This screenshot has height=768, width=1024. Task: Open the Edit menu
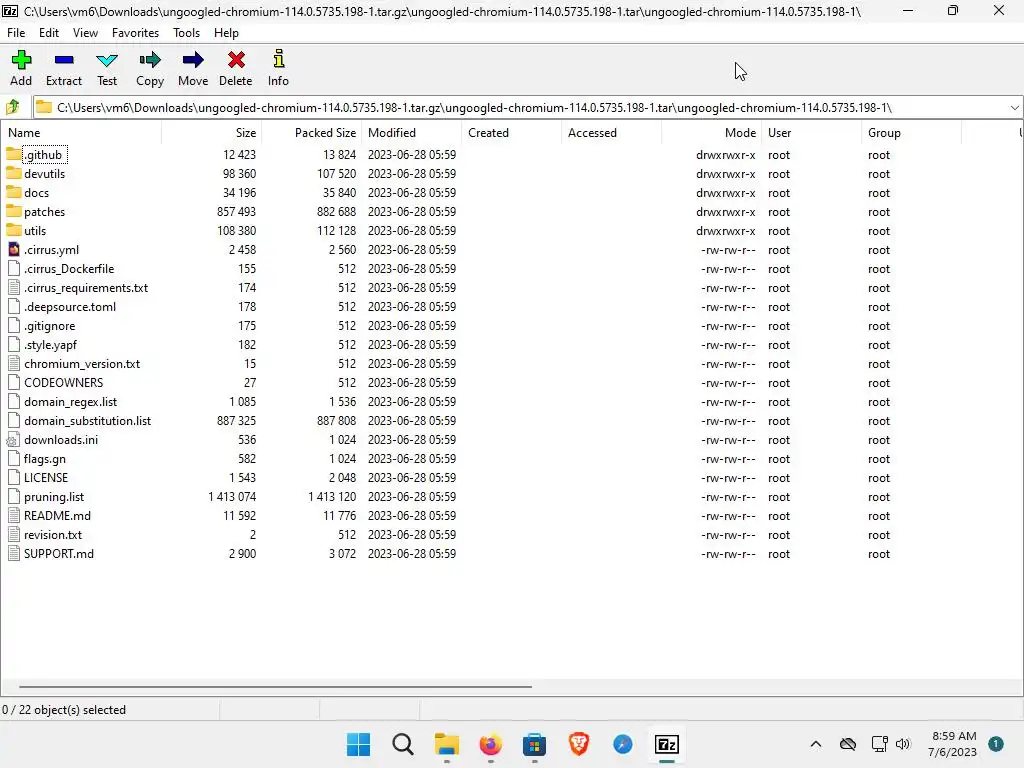(49, 33)
